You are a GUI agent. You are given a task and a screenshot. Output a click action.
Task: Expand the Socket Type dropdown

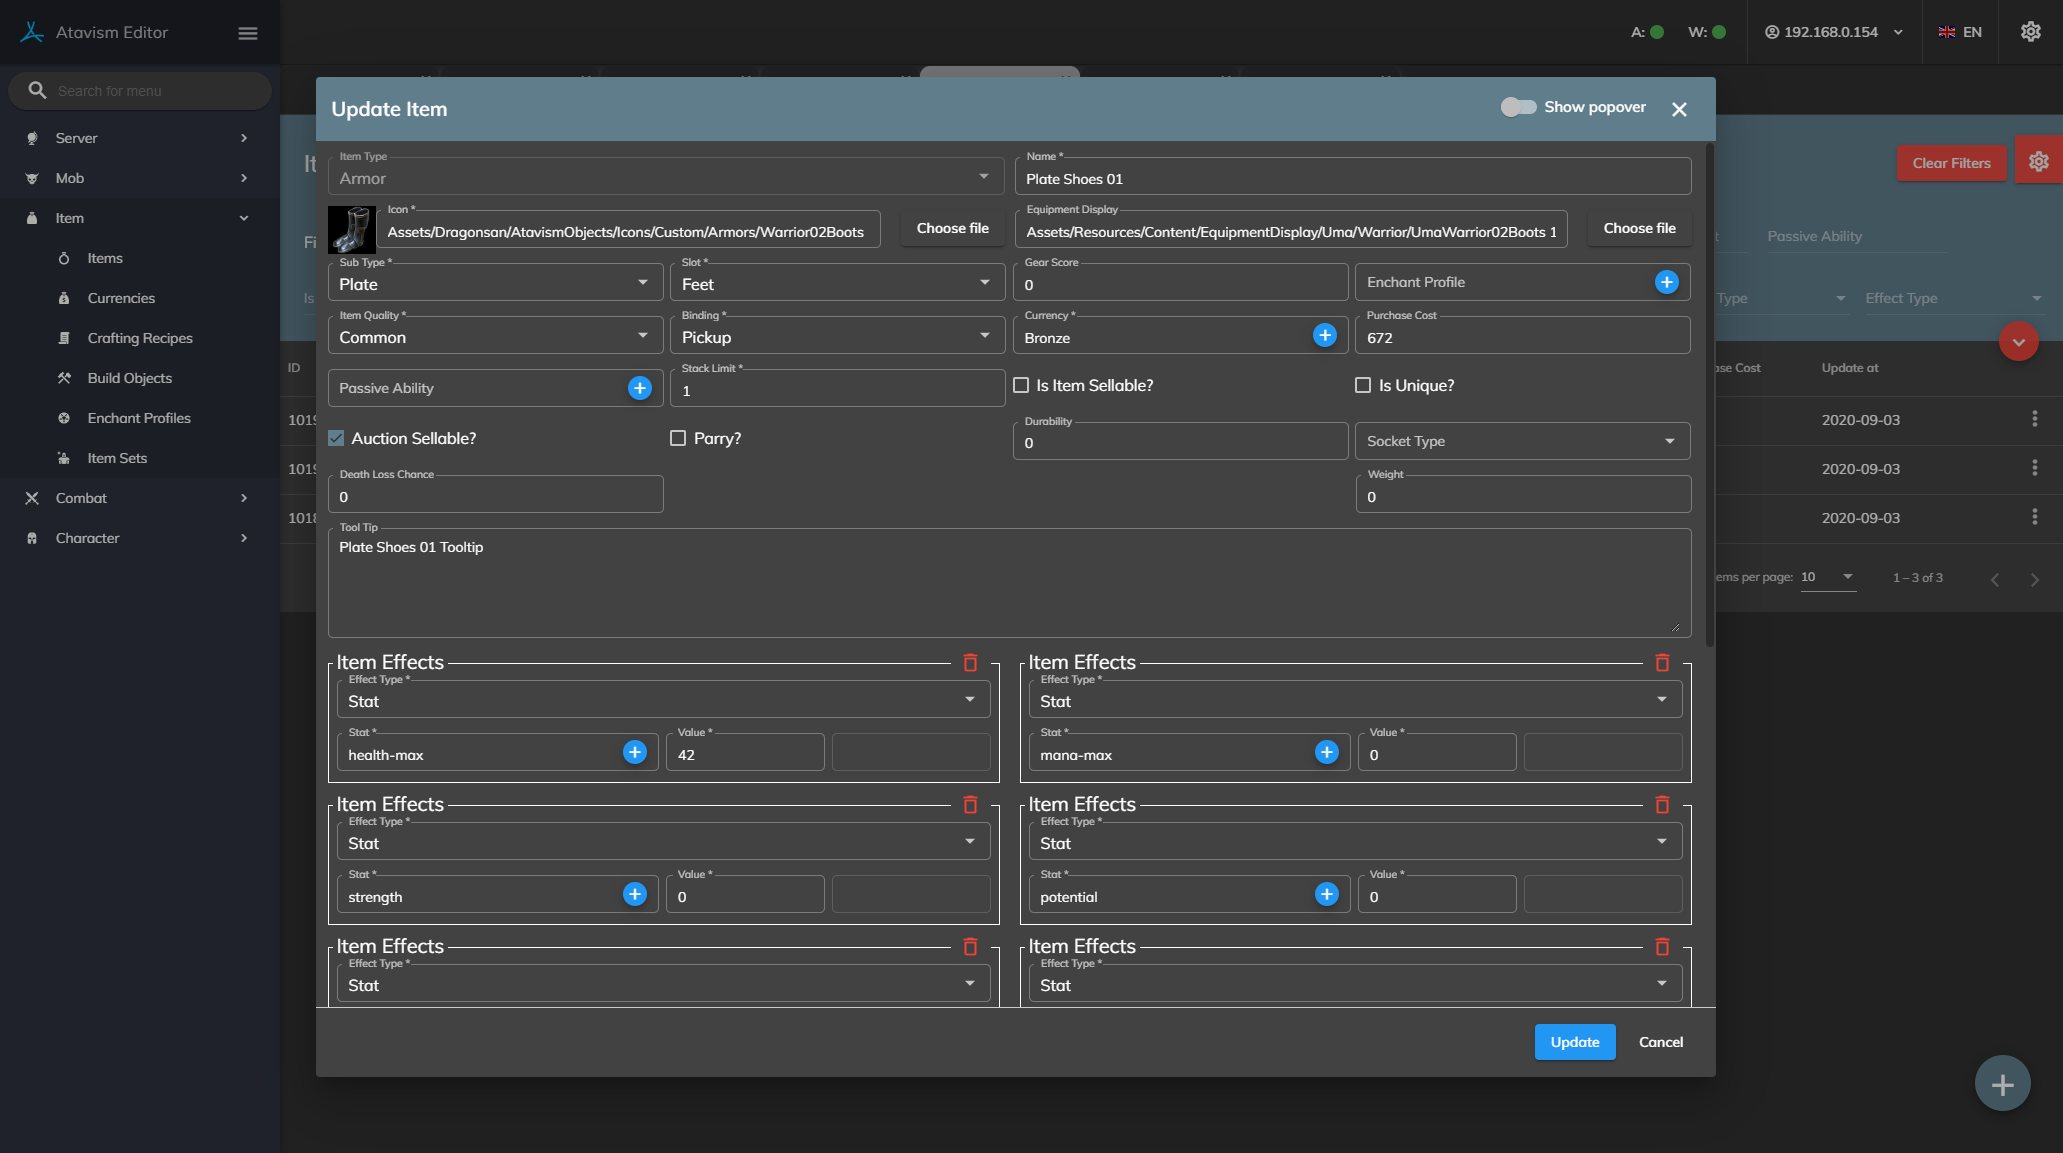pos(1521,441)
